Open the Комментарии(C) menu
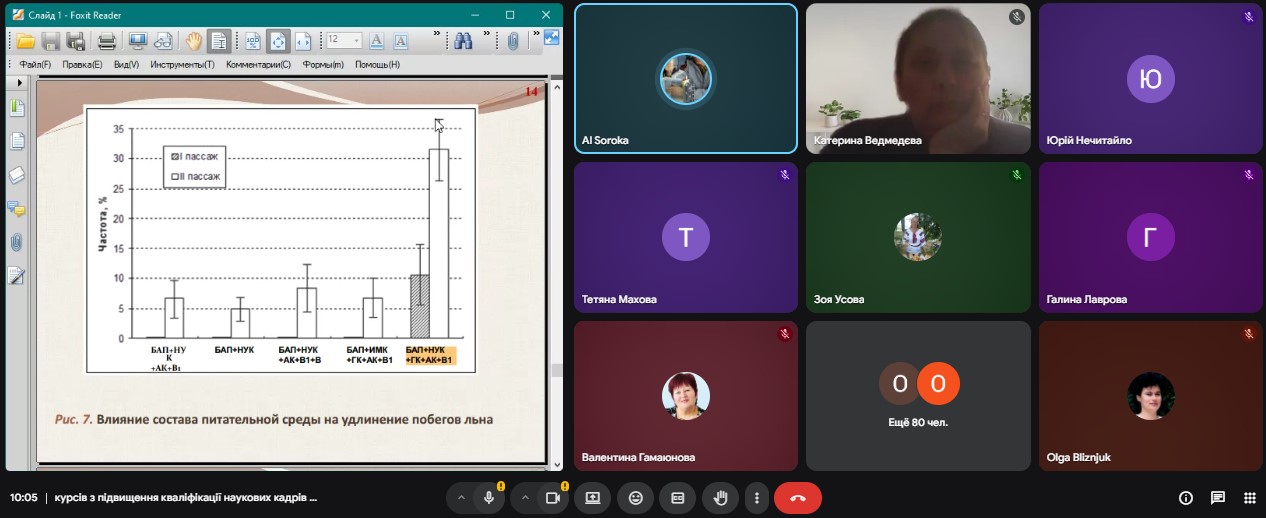Image resolution: width=1266 pixels, height=518 pixels. [x=258, y=65]
